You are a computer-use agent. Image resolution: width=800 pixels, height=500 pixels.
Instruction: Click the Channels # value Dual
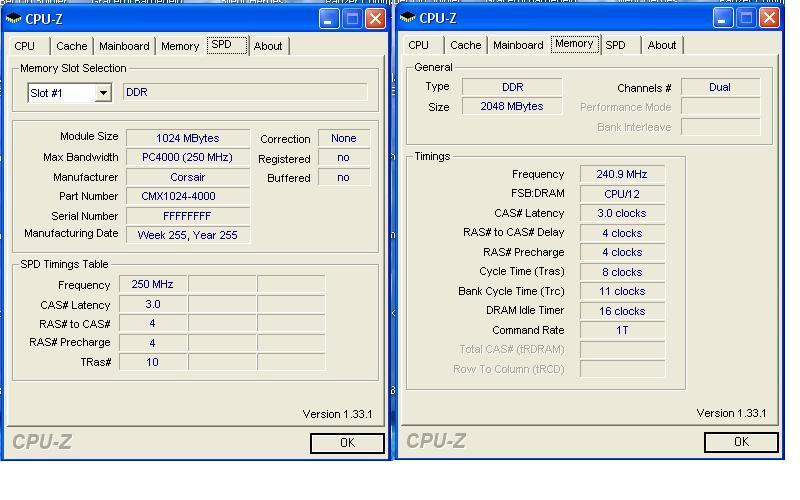tap(720, 87)
